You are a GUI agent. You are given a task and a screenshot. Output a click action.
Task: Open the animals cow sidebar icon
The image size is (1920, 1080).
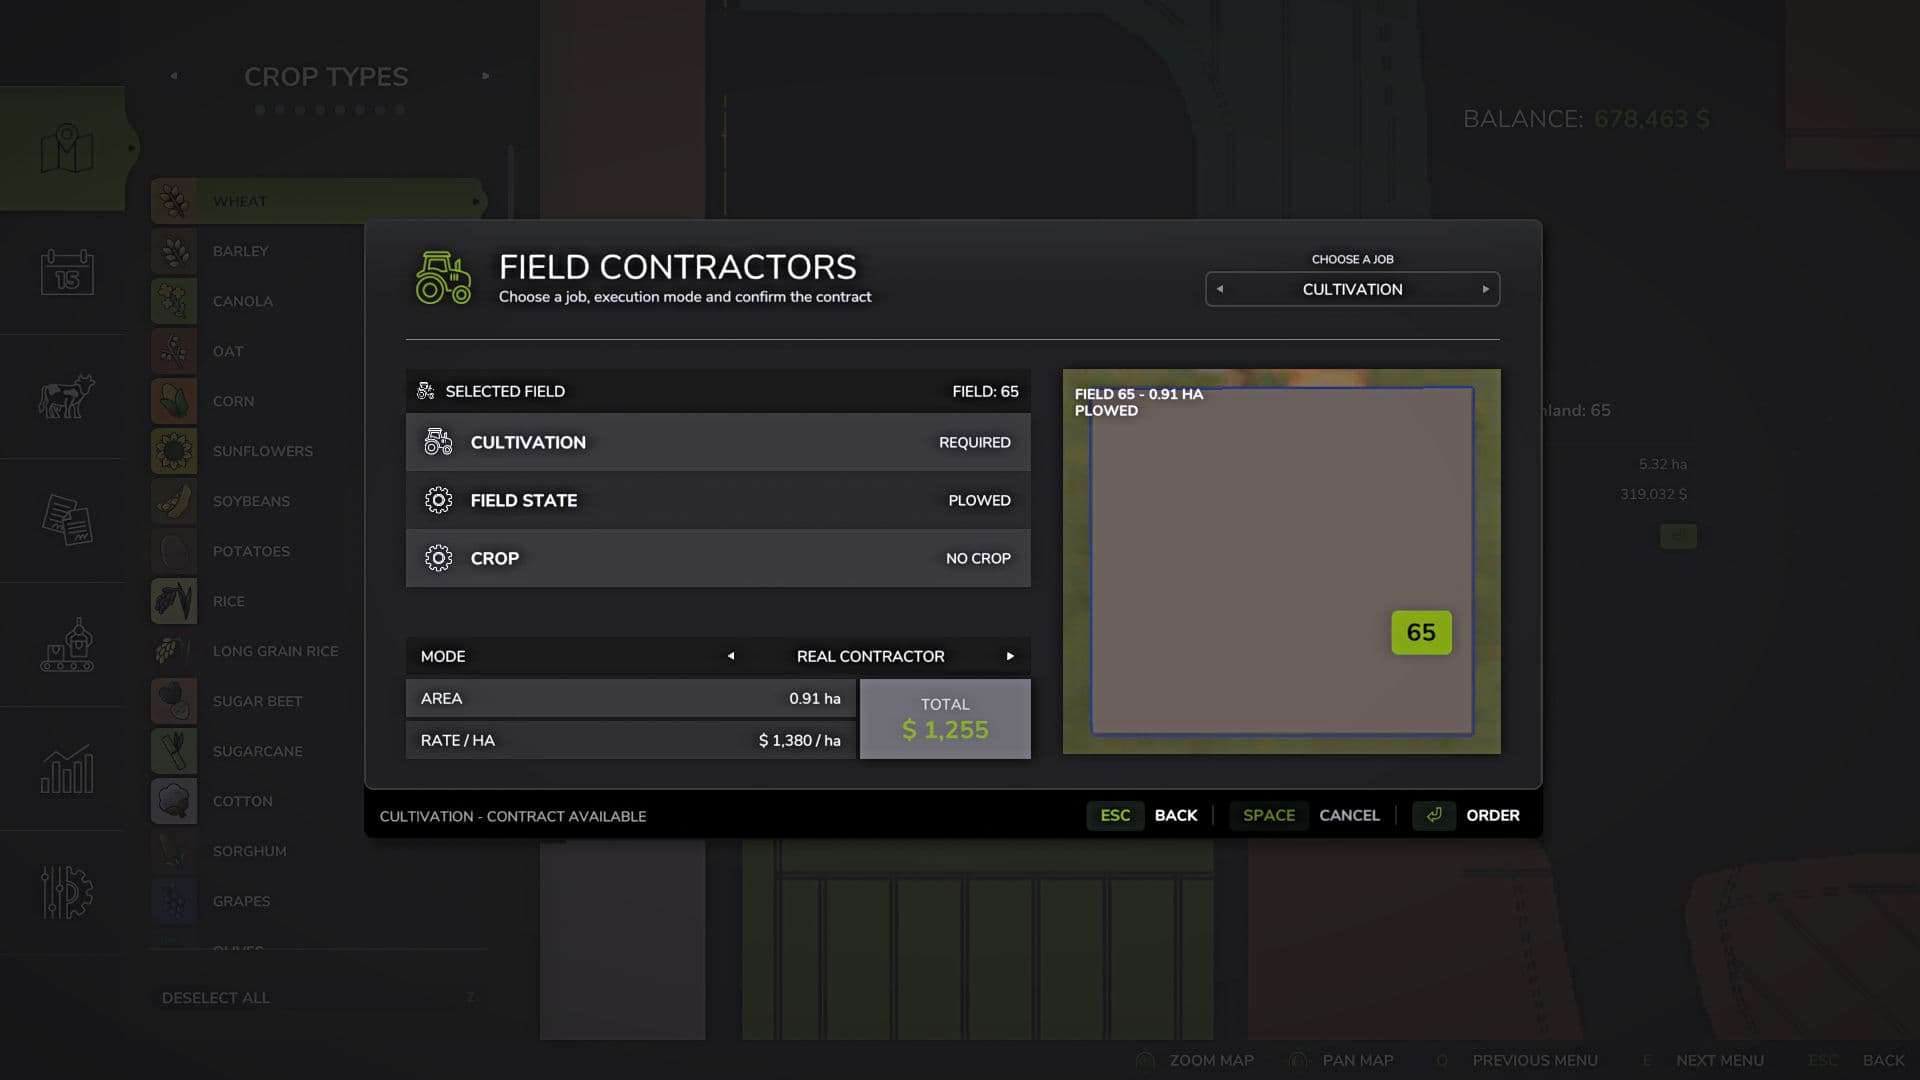coord(66,396)
